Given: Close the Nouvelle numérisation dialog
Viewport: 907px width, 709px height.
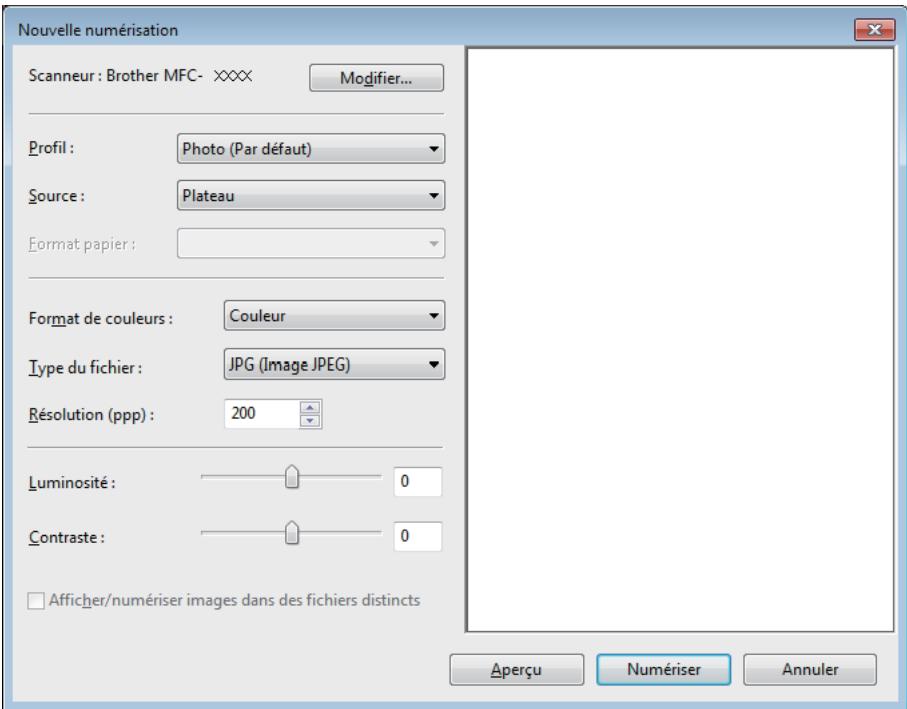Looking at the screenshot, I should 875,29.
